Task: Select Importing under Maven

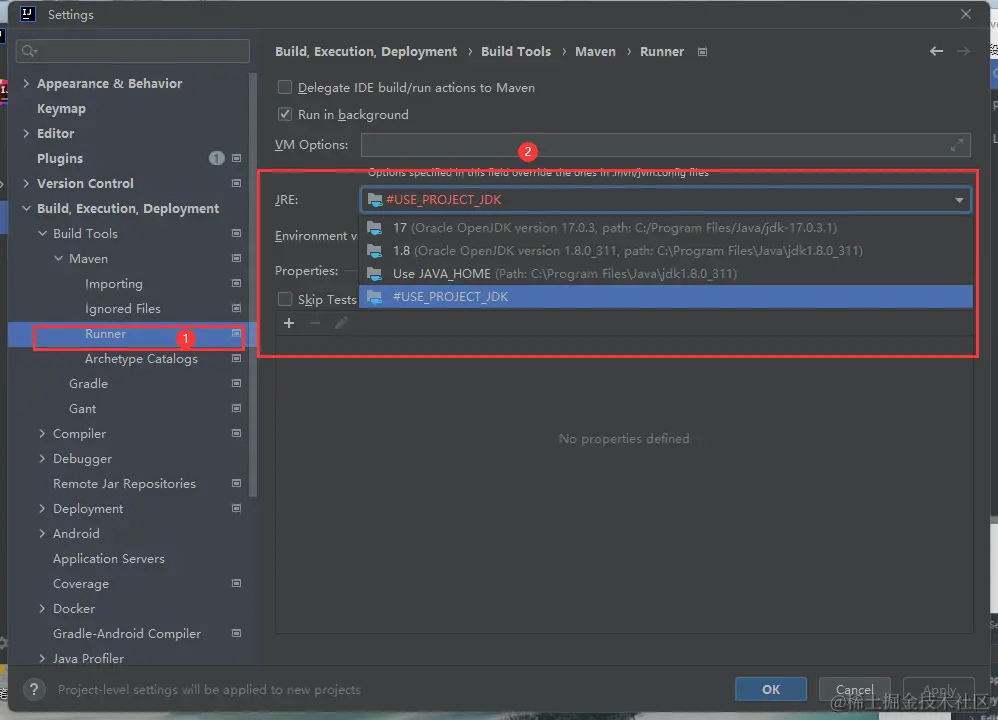Action: [x=114, y=283]
